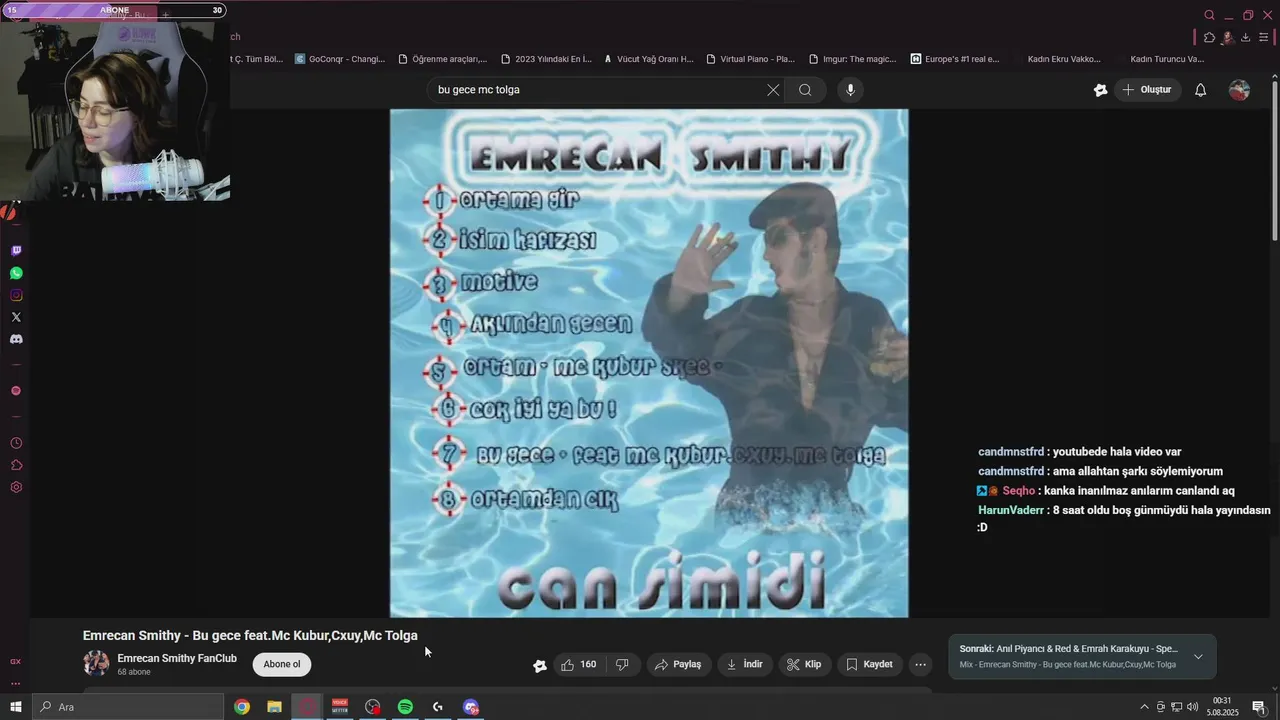The image size is (1280, 720).
Task: Open Twitch in the Opera GX sidebar
Action: [x=16, y=251]
